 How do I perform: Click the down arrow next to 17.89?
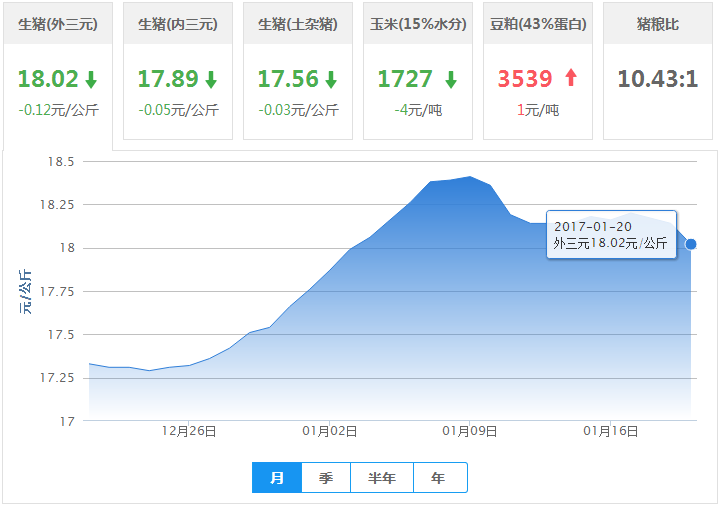(211, 80)
